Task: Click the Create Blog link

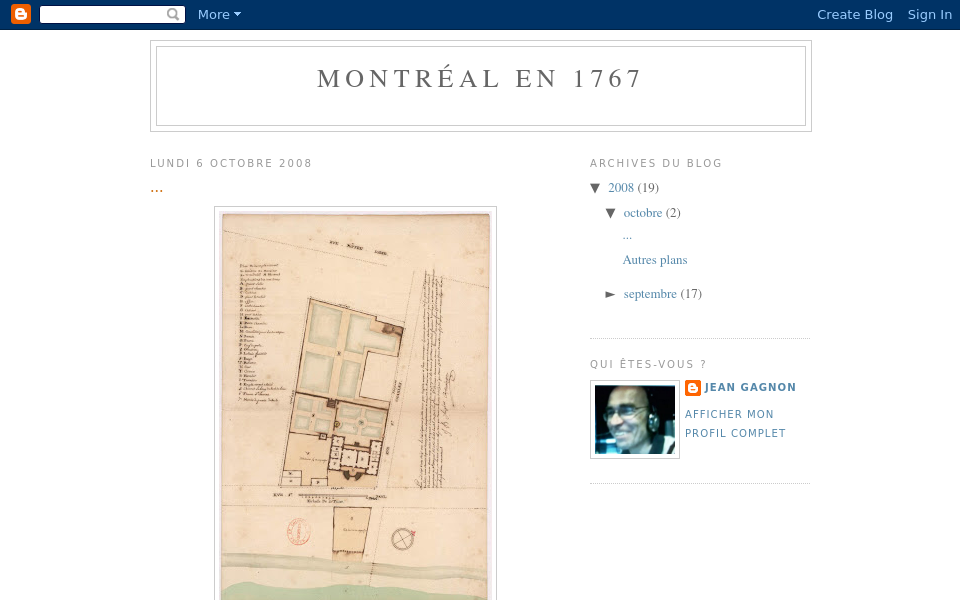Action: pyautogui.click(x=855, y=14)
